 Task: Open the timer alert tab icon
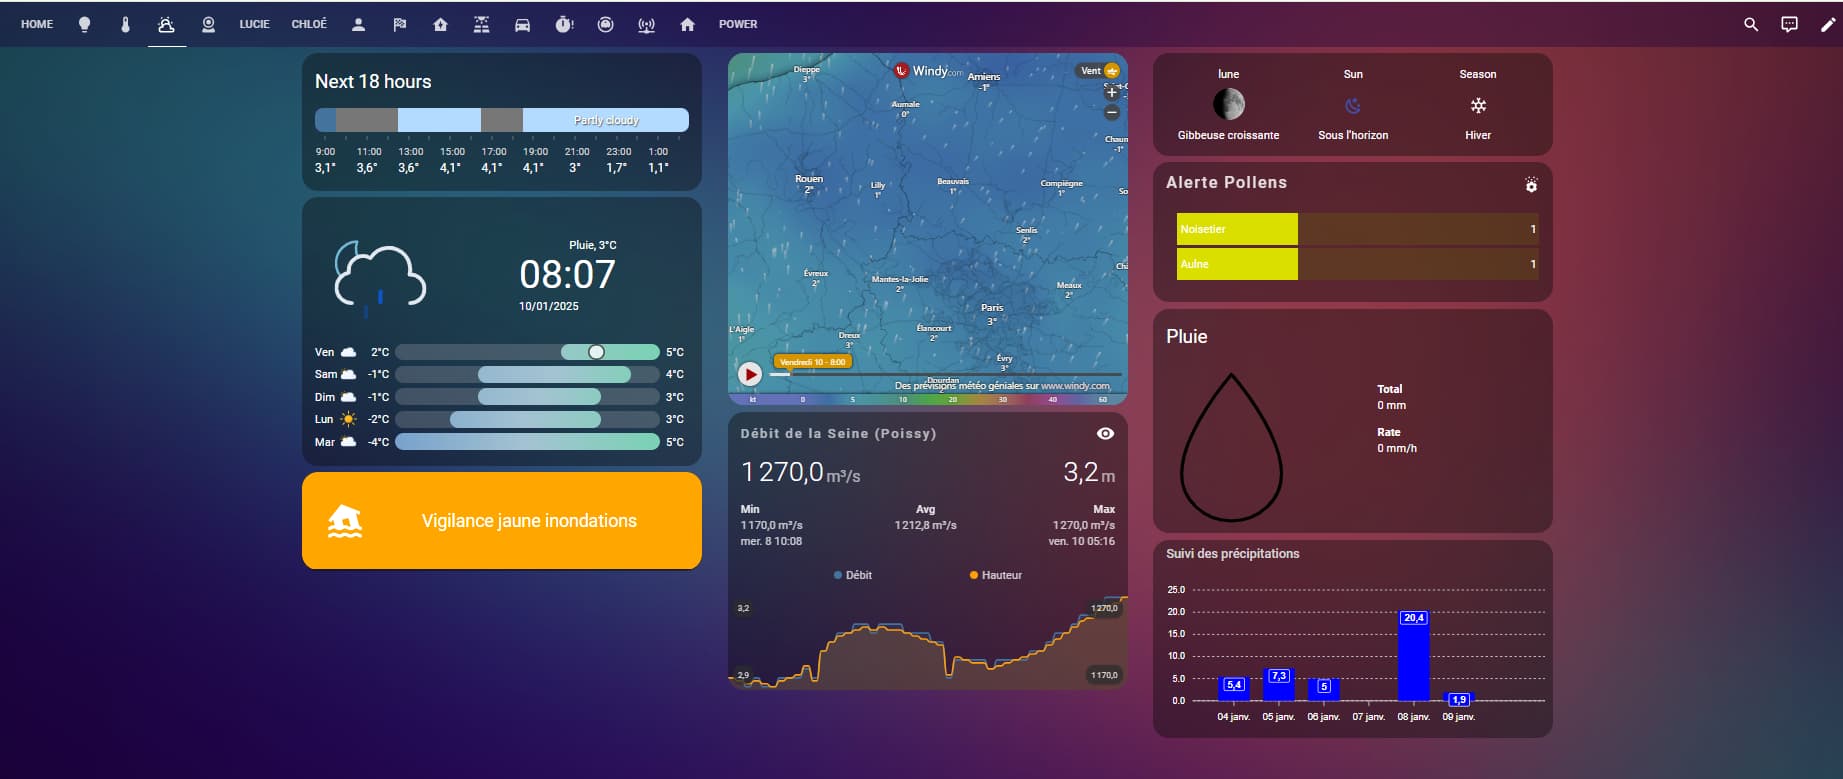pos(564,24)
